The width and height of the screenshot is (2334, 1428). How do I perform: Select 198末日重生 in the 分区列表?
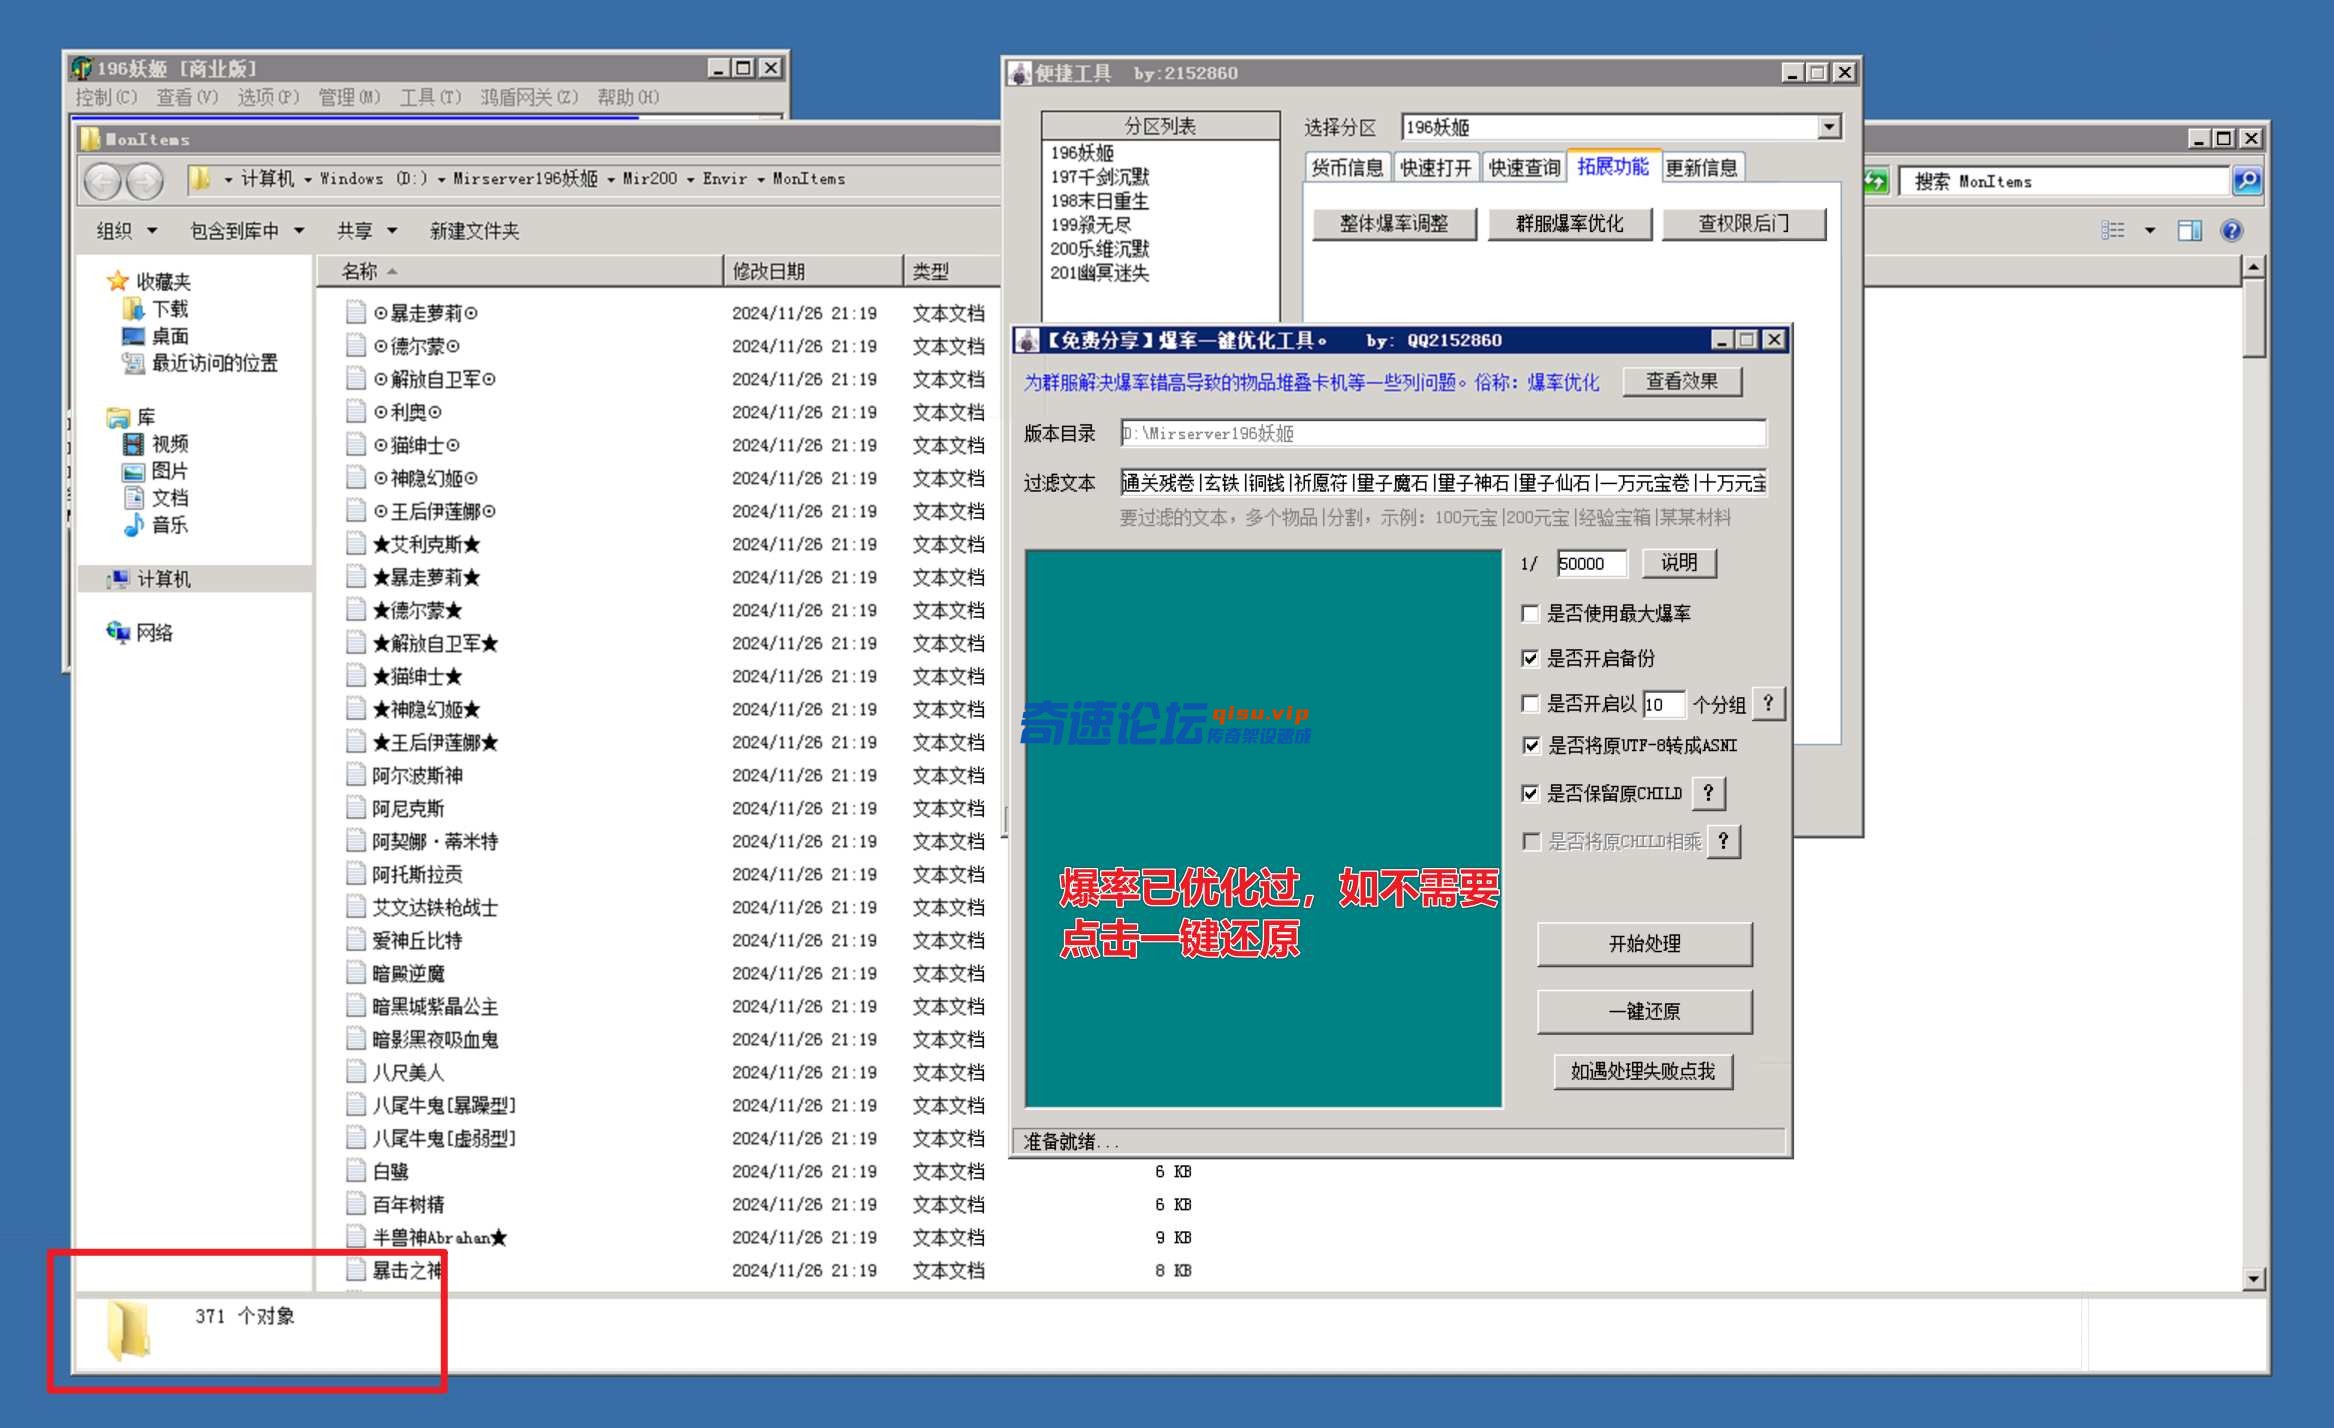[x=1099, y=200]
